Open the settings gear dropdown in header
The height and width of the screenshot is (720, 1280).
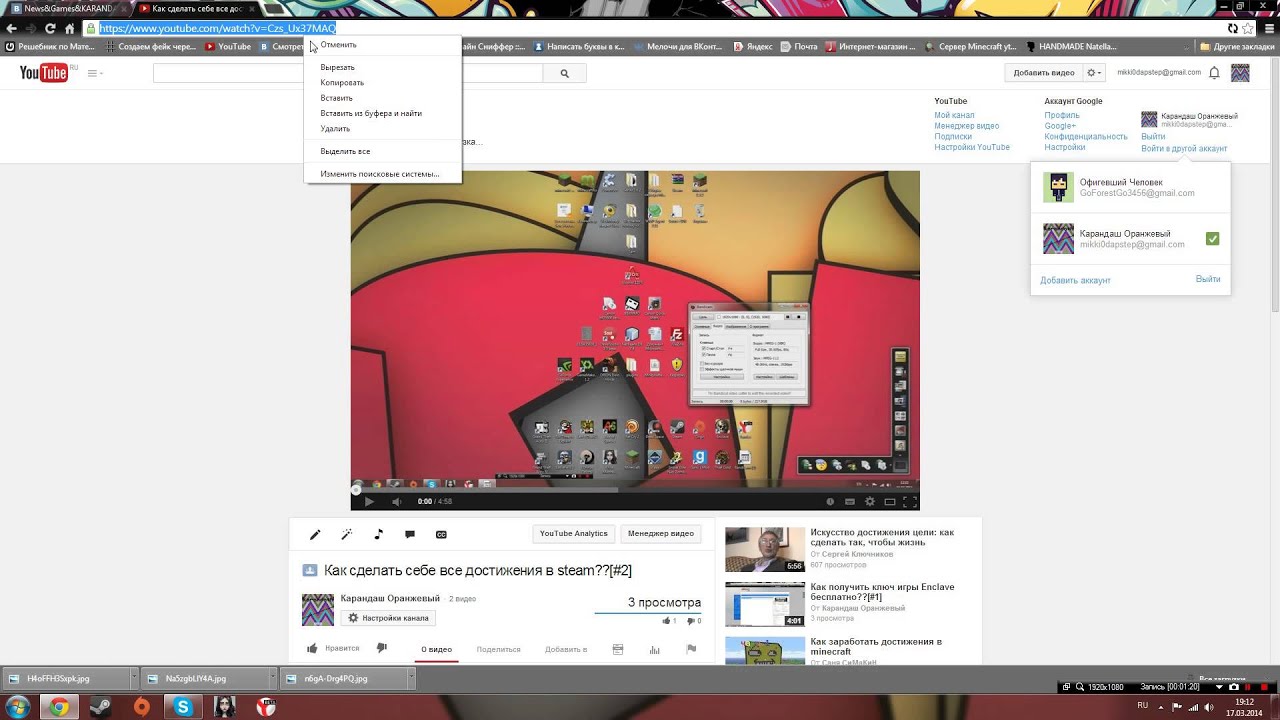pyautogui.click(x=1095, y=73)
